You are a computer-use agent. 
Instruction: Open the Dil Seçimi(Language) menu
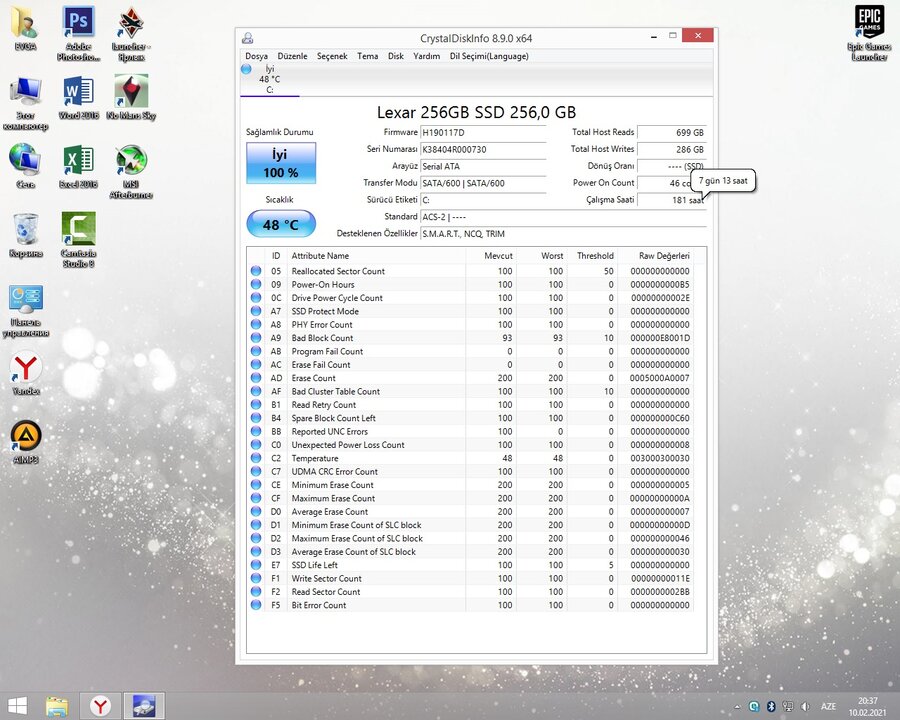point(489,56)
